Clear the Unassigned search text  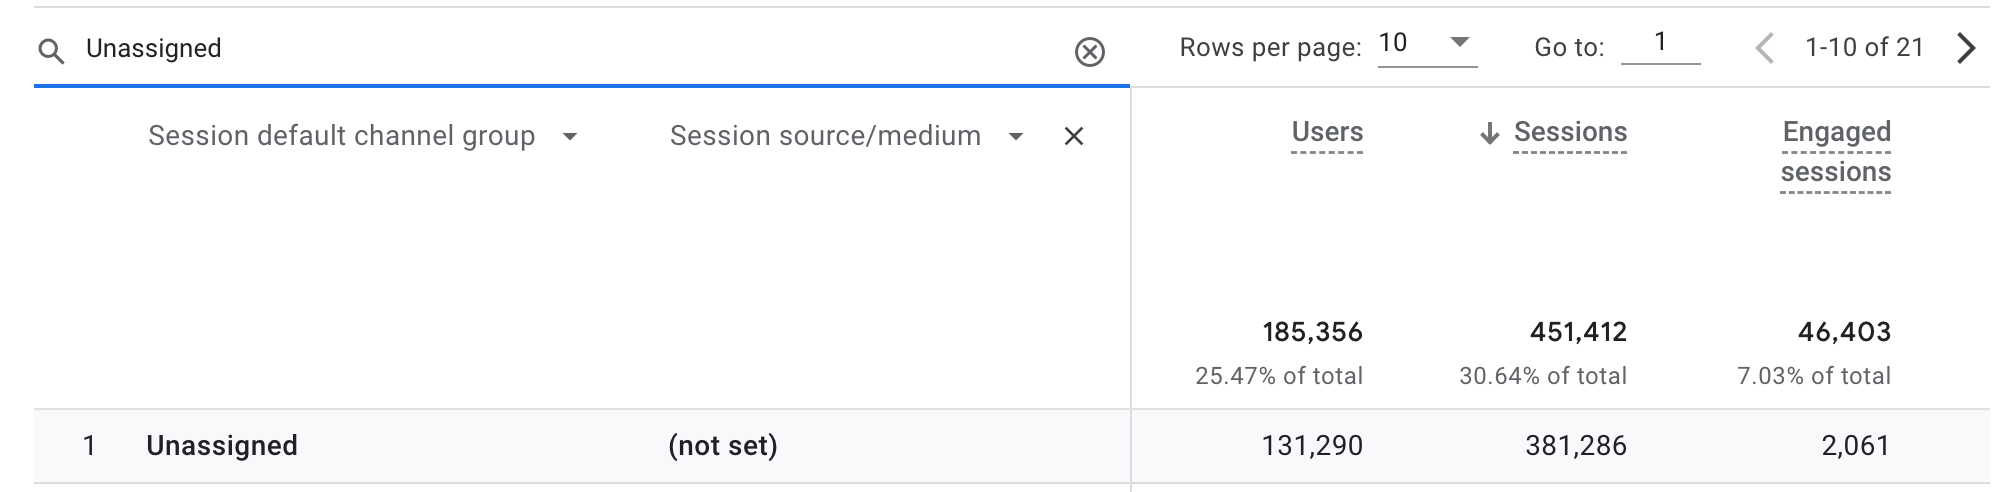1089,51
